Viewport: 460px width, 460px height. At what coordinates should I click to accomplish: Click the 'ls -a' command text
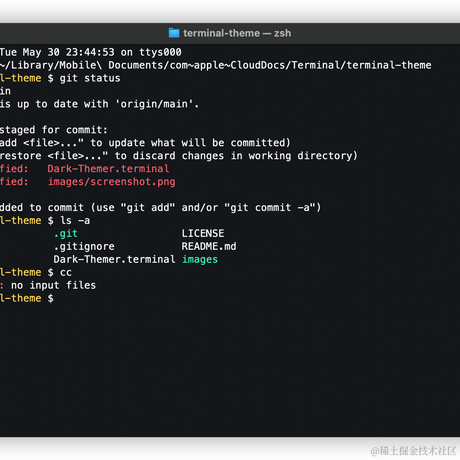click(75, 221)
